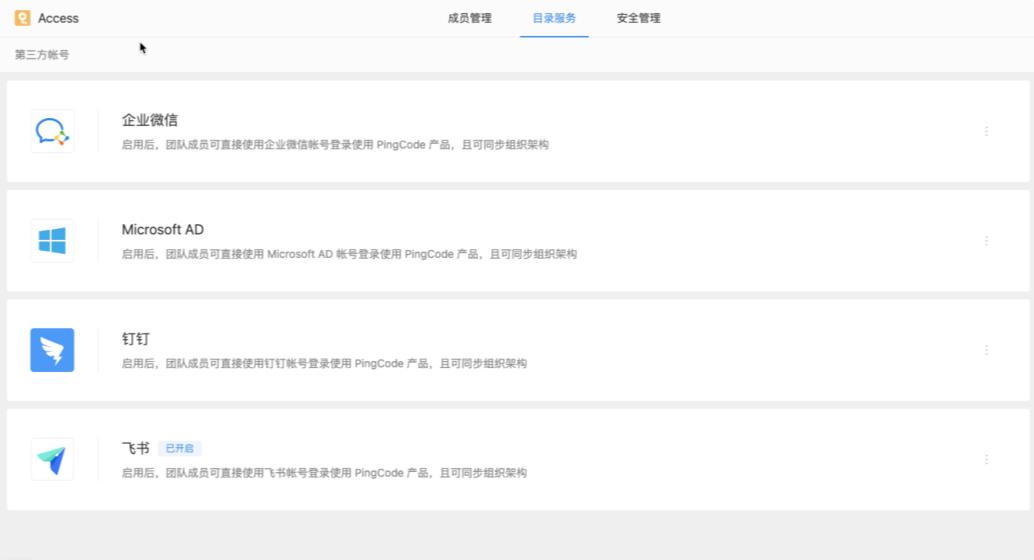This screenshot has height=560, width=1034.
Task: Open more options for 企业微信 row
Action: coord(987,131)
